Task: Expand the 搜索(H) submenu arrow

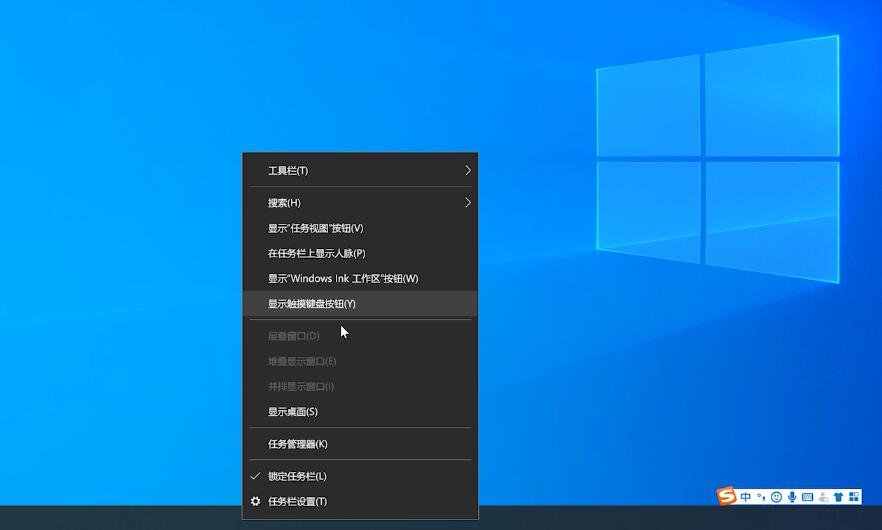Action: coord(467,203)
